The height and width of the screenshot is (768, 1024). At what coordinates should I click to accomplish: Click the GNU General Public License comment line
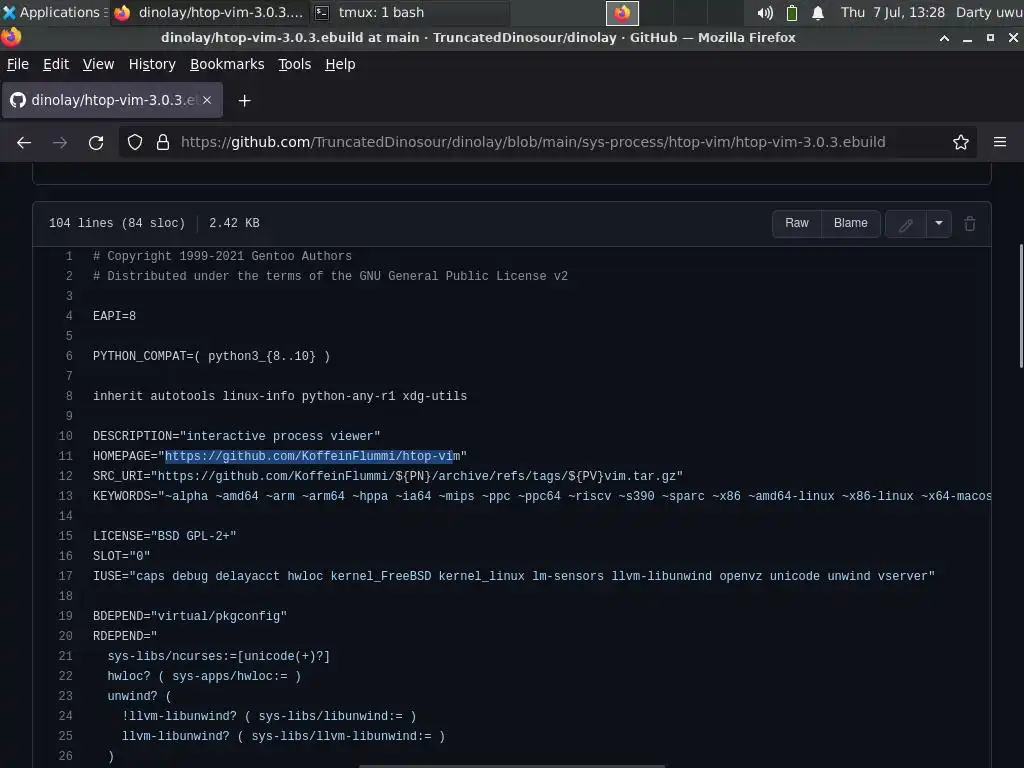[x=330, y=276]
